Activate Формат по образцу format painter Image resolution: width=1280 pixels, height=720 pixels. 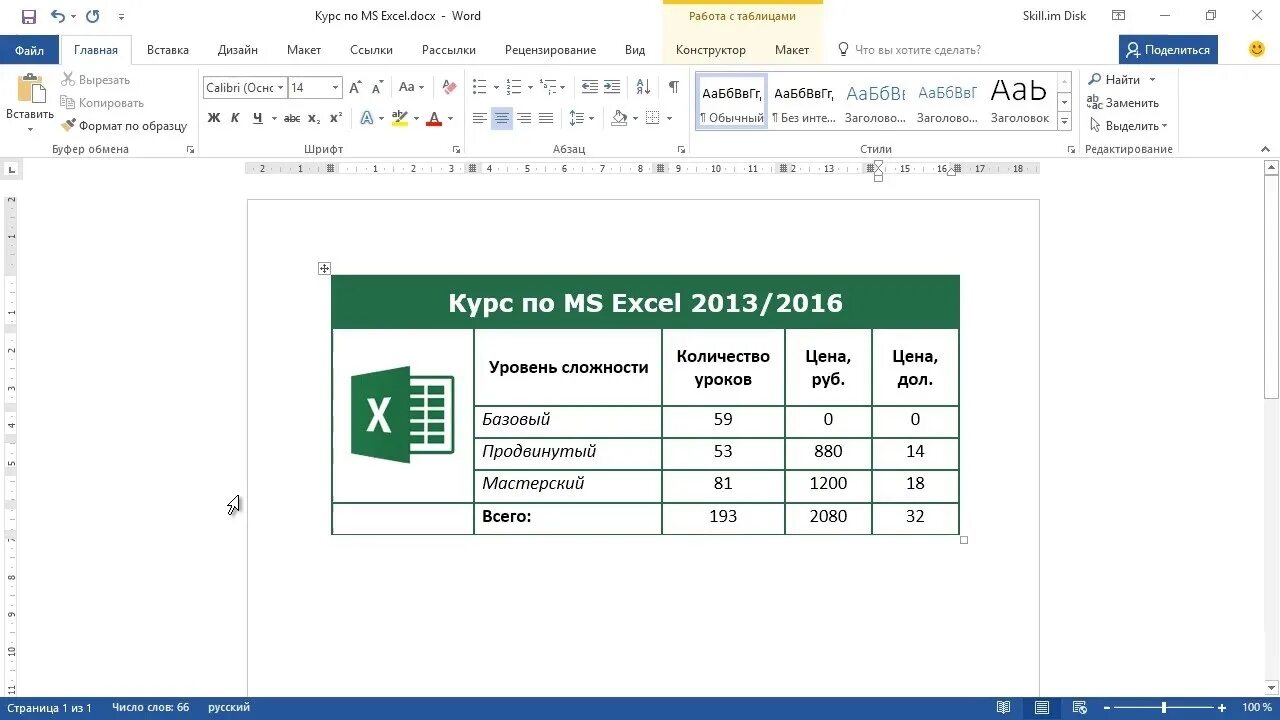coord(124,126)
